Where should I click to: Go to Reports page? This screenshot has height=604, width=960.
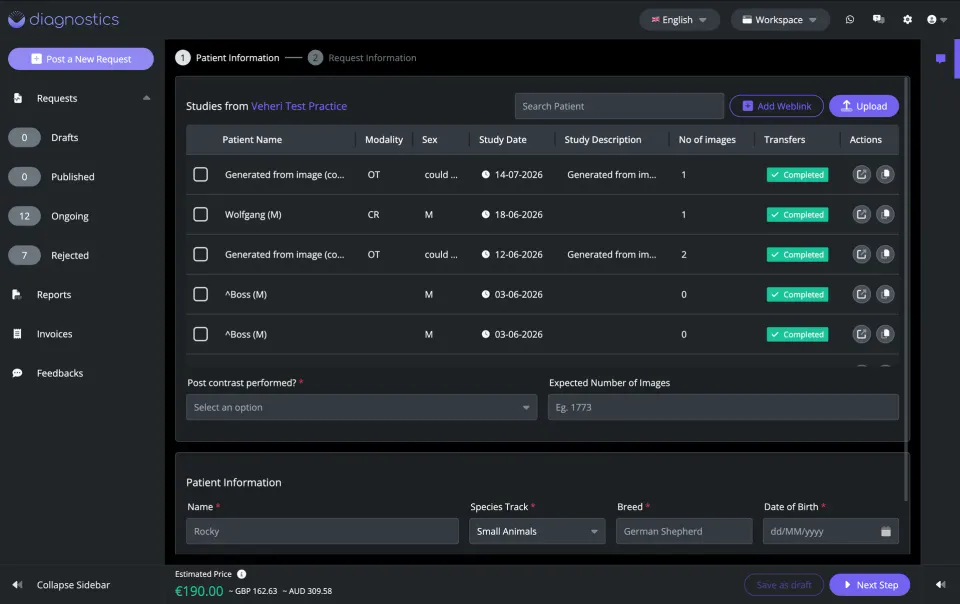point(54,294)
